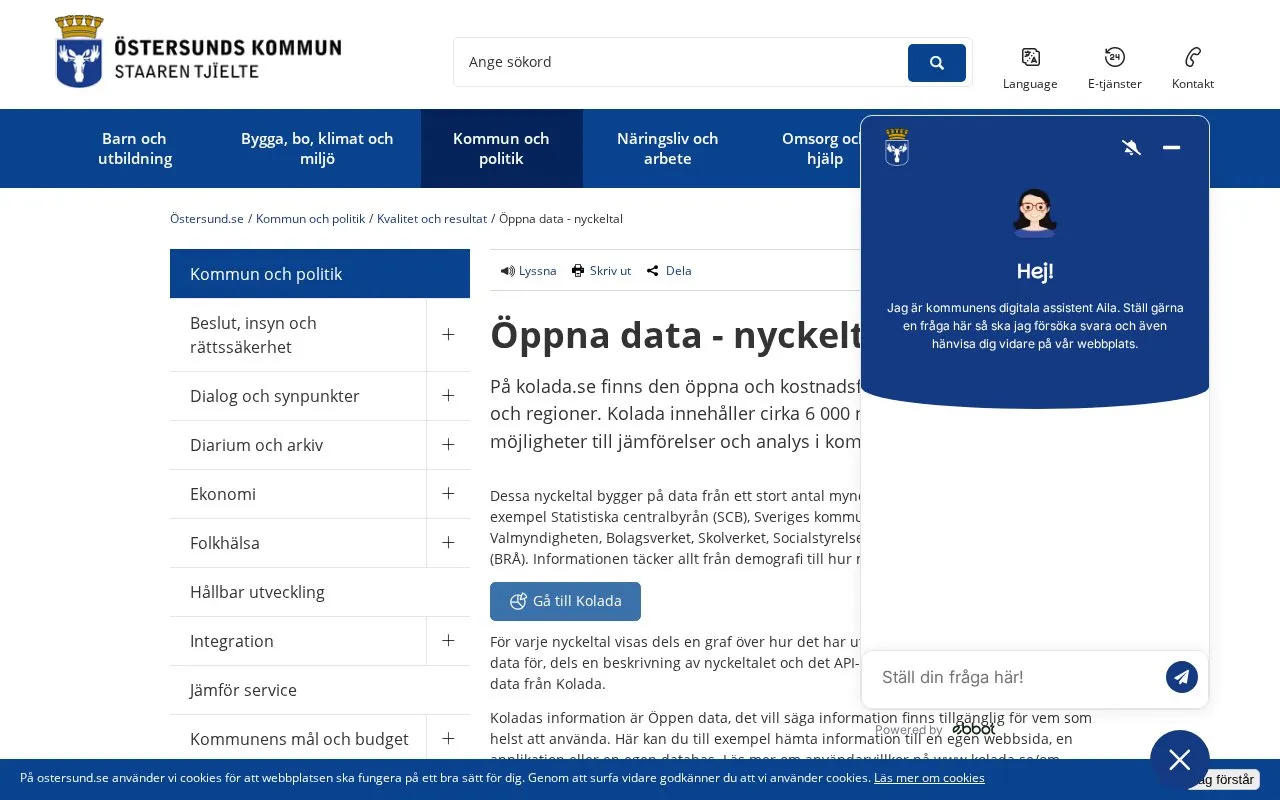
Task: Click the Dela share icon
Action: [x=653, y=271]
